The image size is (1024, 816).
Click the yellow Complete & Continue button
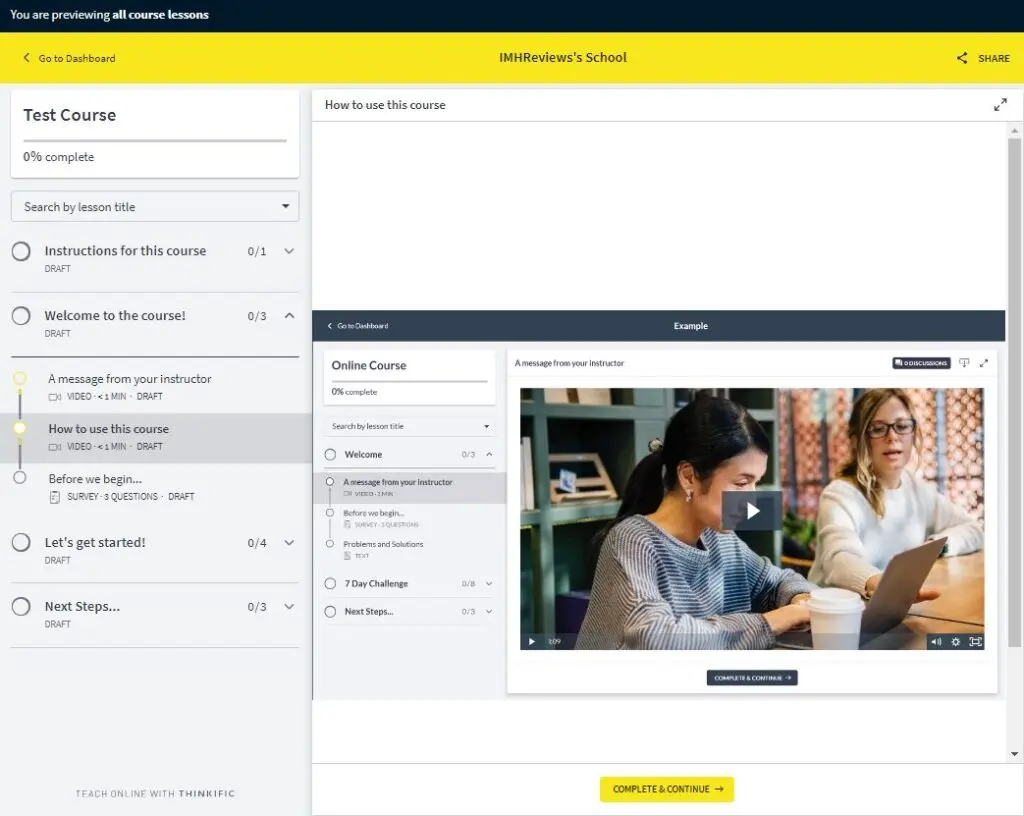click(x=667, y=789)
